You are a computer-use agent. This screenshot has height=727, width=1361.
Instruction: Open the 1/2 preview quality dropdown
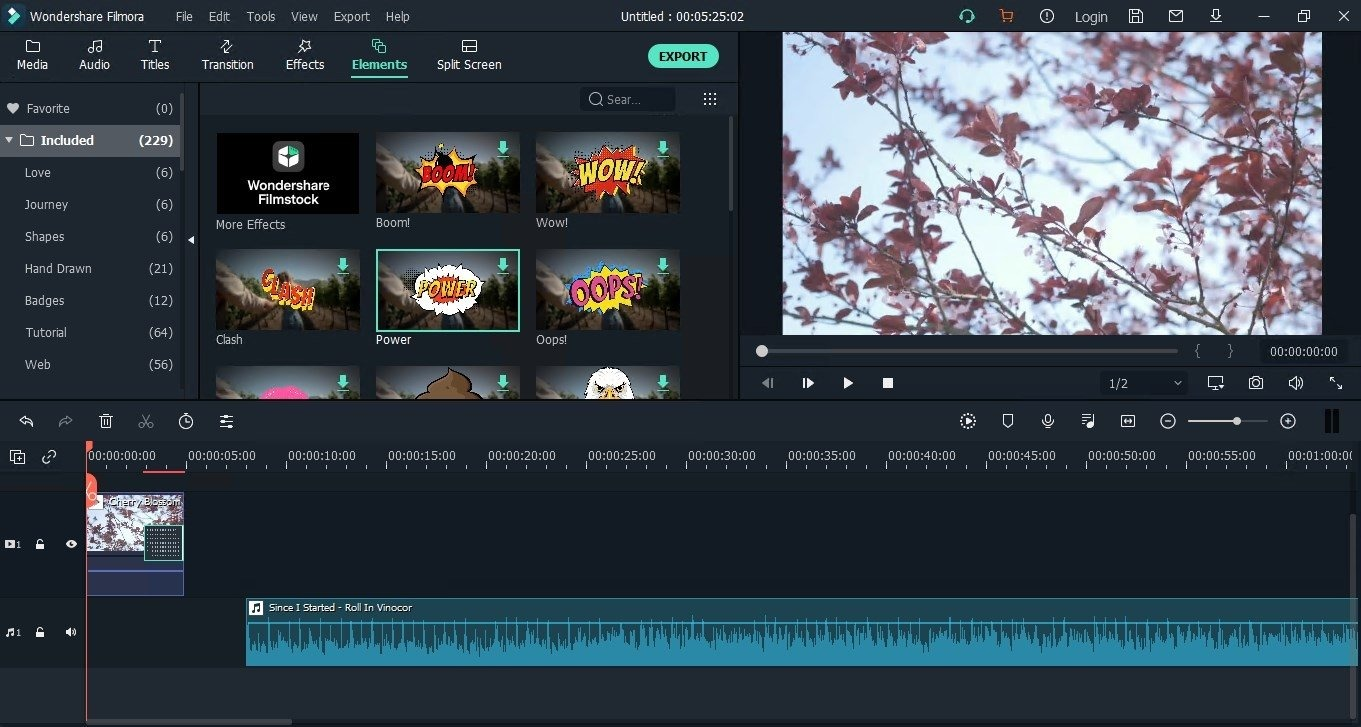pos(1145,383)
